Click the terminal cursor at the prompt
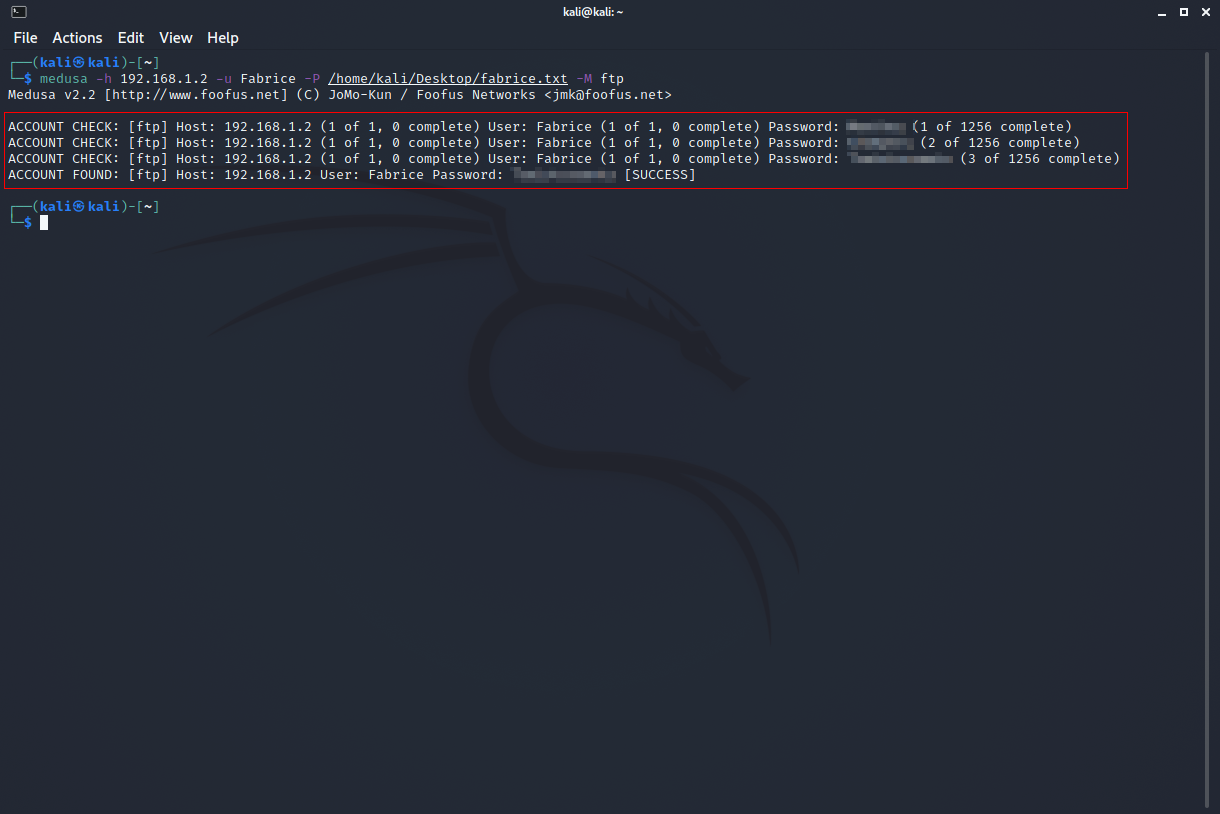Viewport: 1220px width, 814px height. coord(44,222)
